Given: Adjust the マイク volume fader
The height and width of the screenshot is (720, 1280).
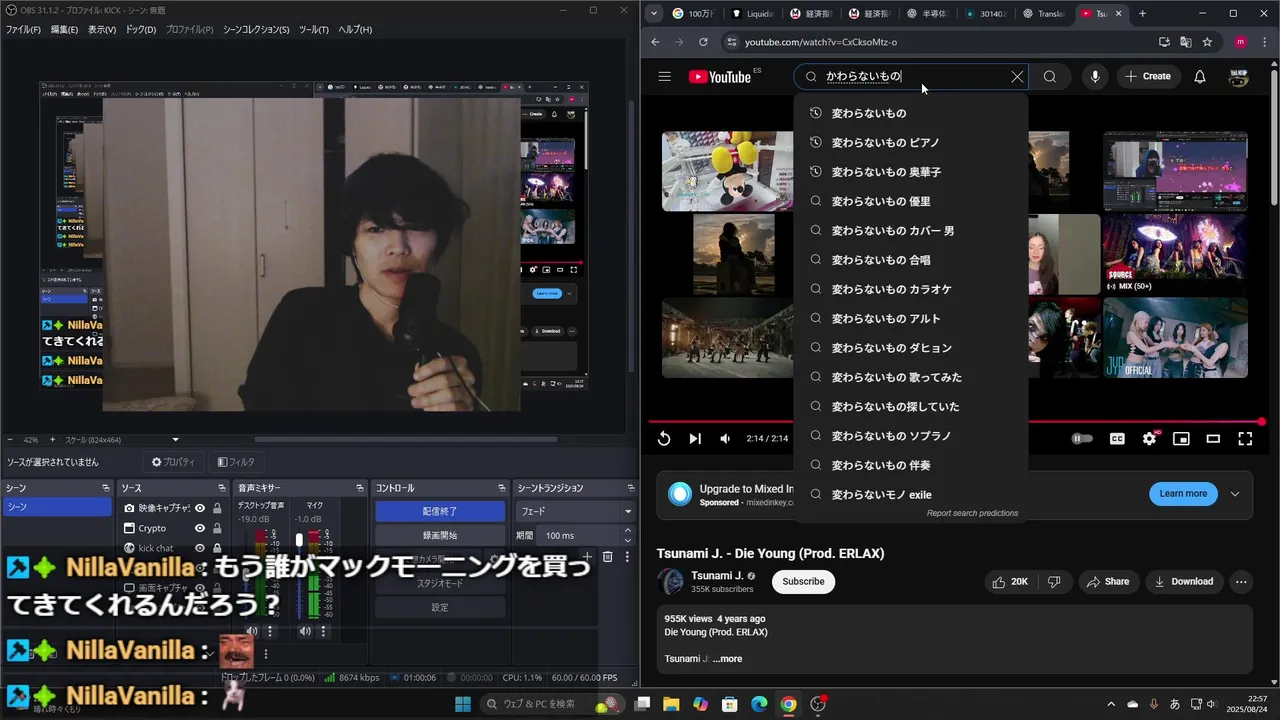Looking at the screenshot, I should [x=299, y=540].
